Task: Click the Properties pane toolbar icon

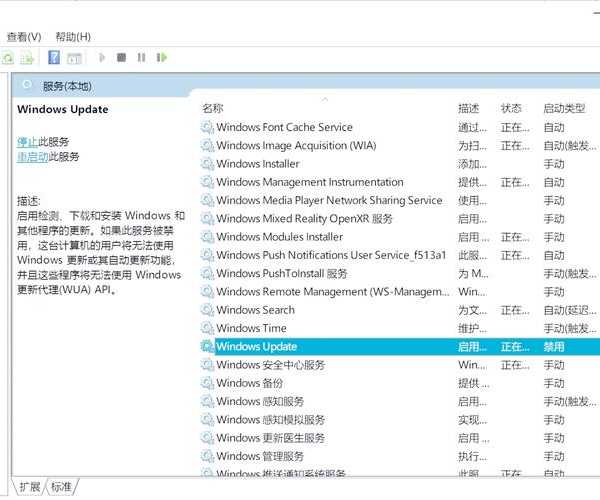Action: pyautogui.click(x=74, y=58)
